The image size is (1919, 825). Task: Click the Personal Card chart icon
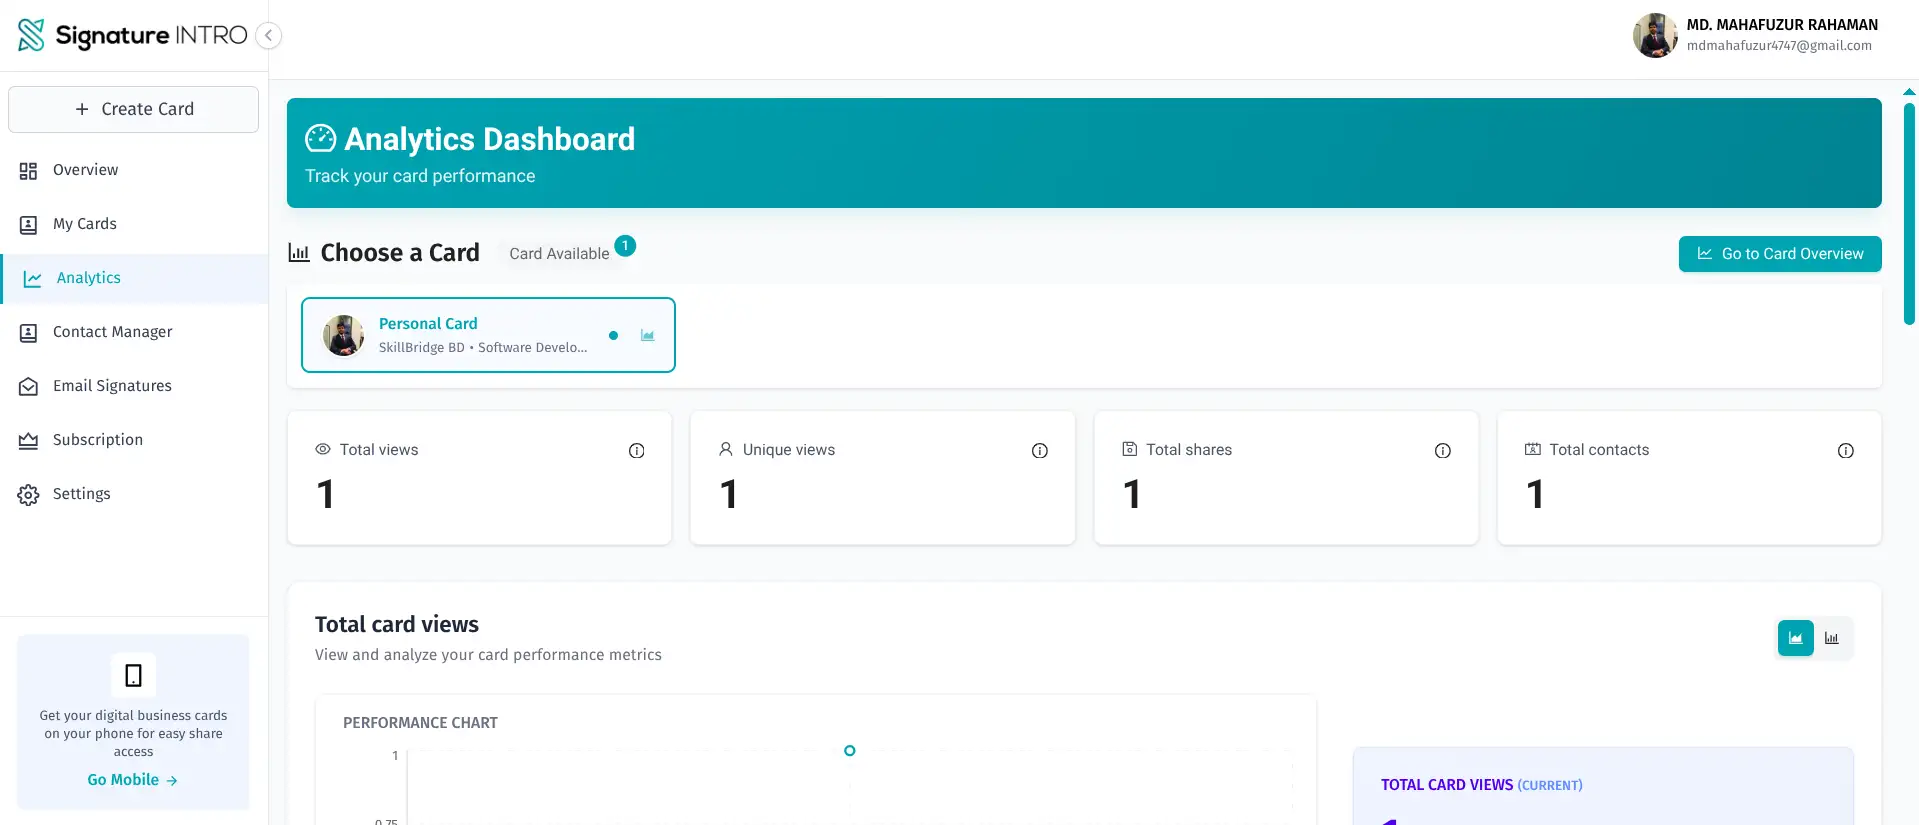click(x=647, y=336)
